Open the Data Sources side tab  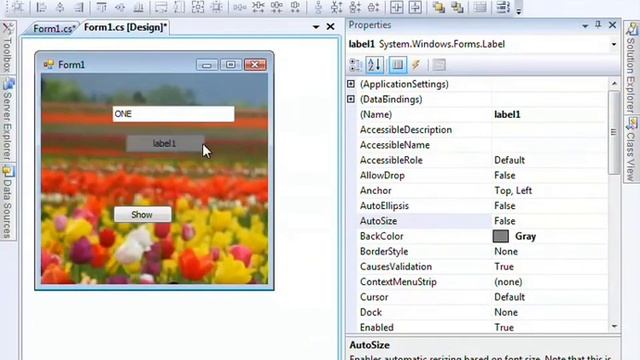coord(8,202)
